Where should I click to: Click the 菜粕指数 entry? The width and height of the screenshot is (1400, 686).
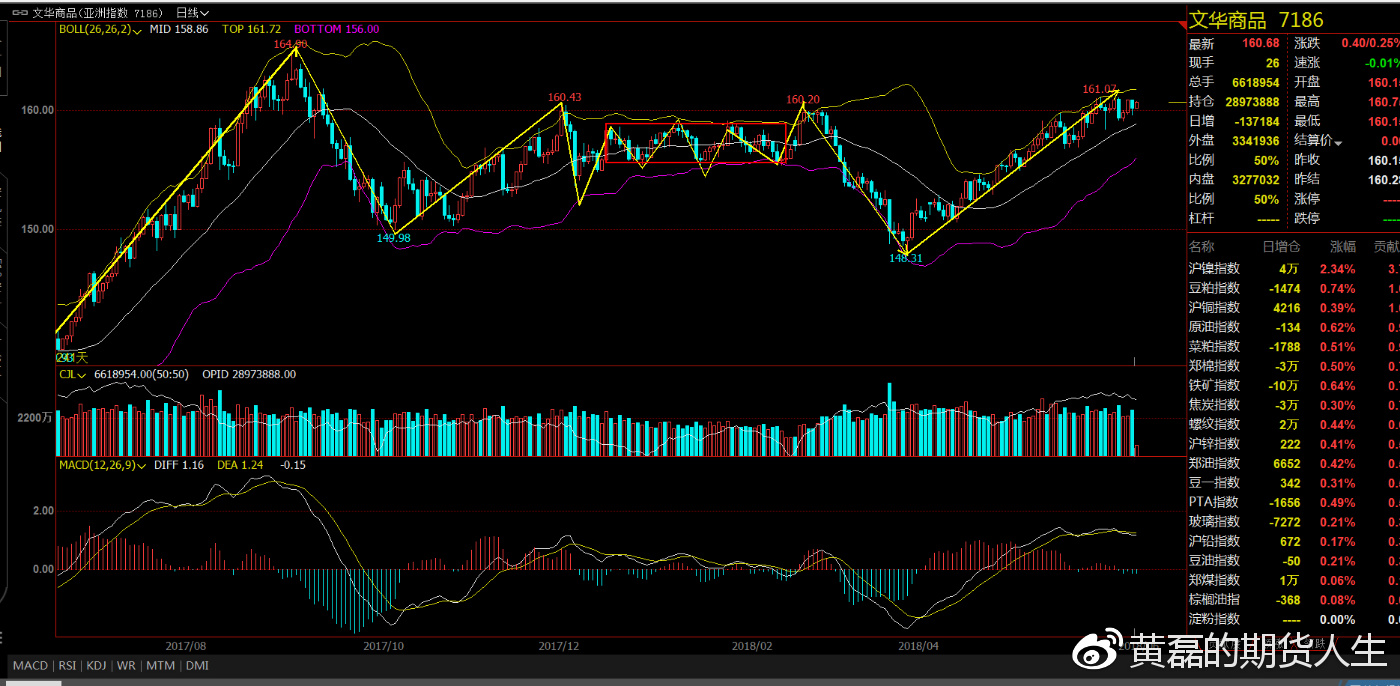(x=1294, y=347)
